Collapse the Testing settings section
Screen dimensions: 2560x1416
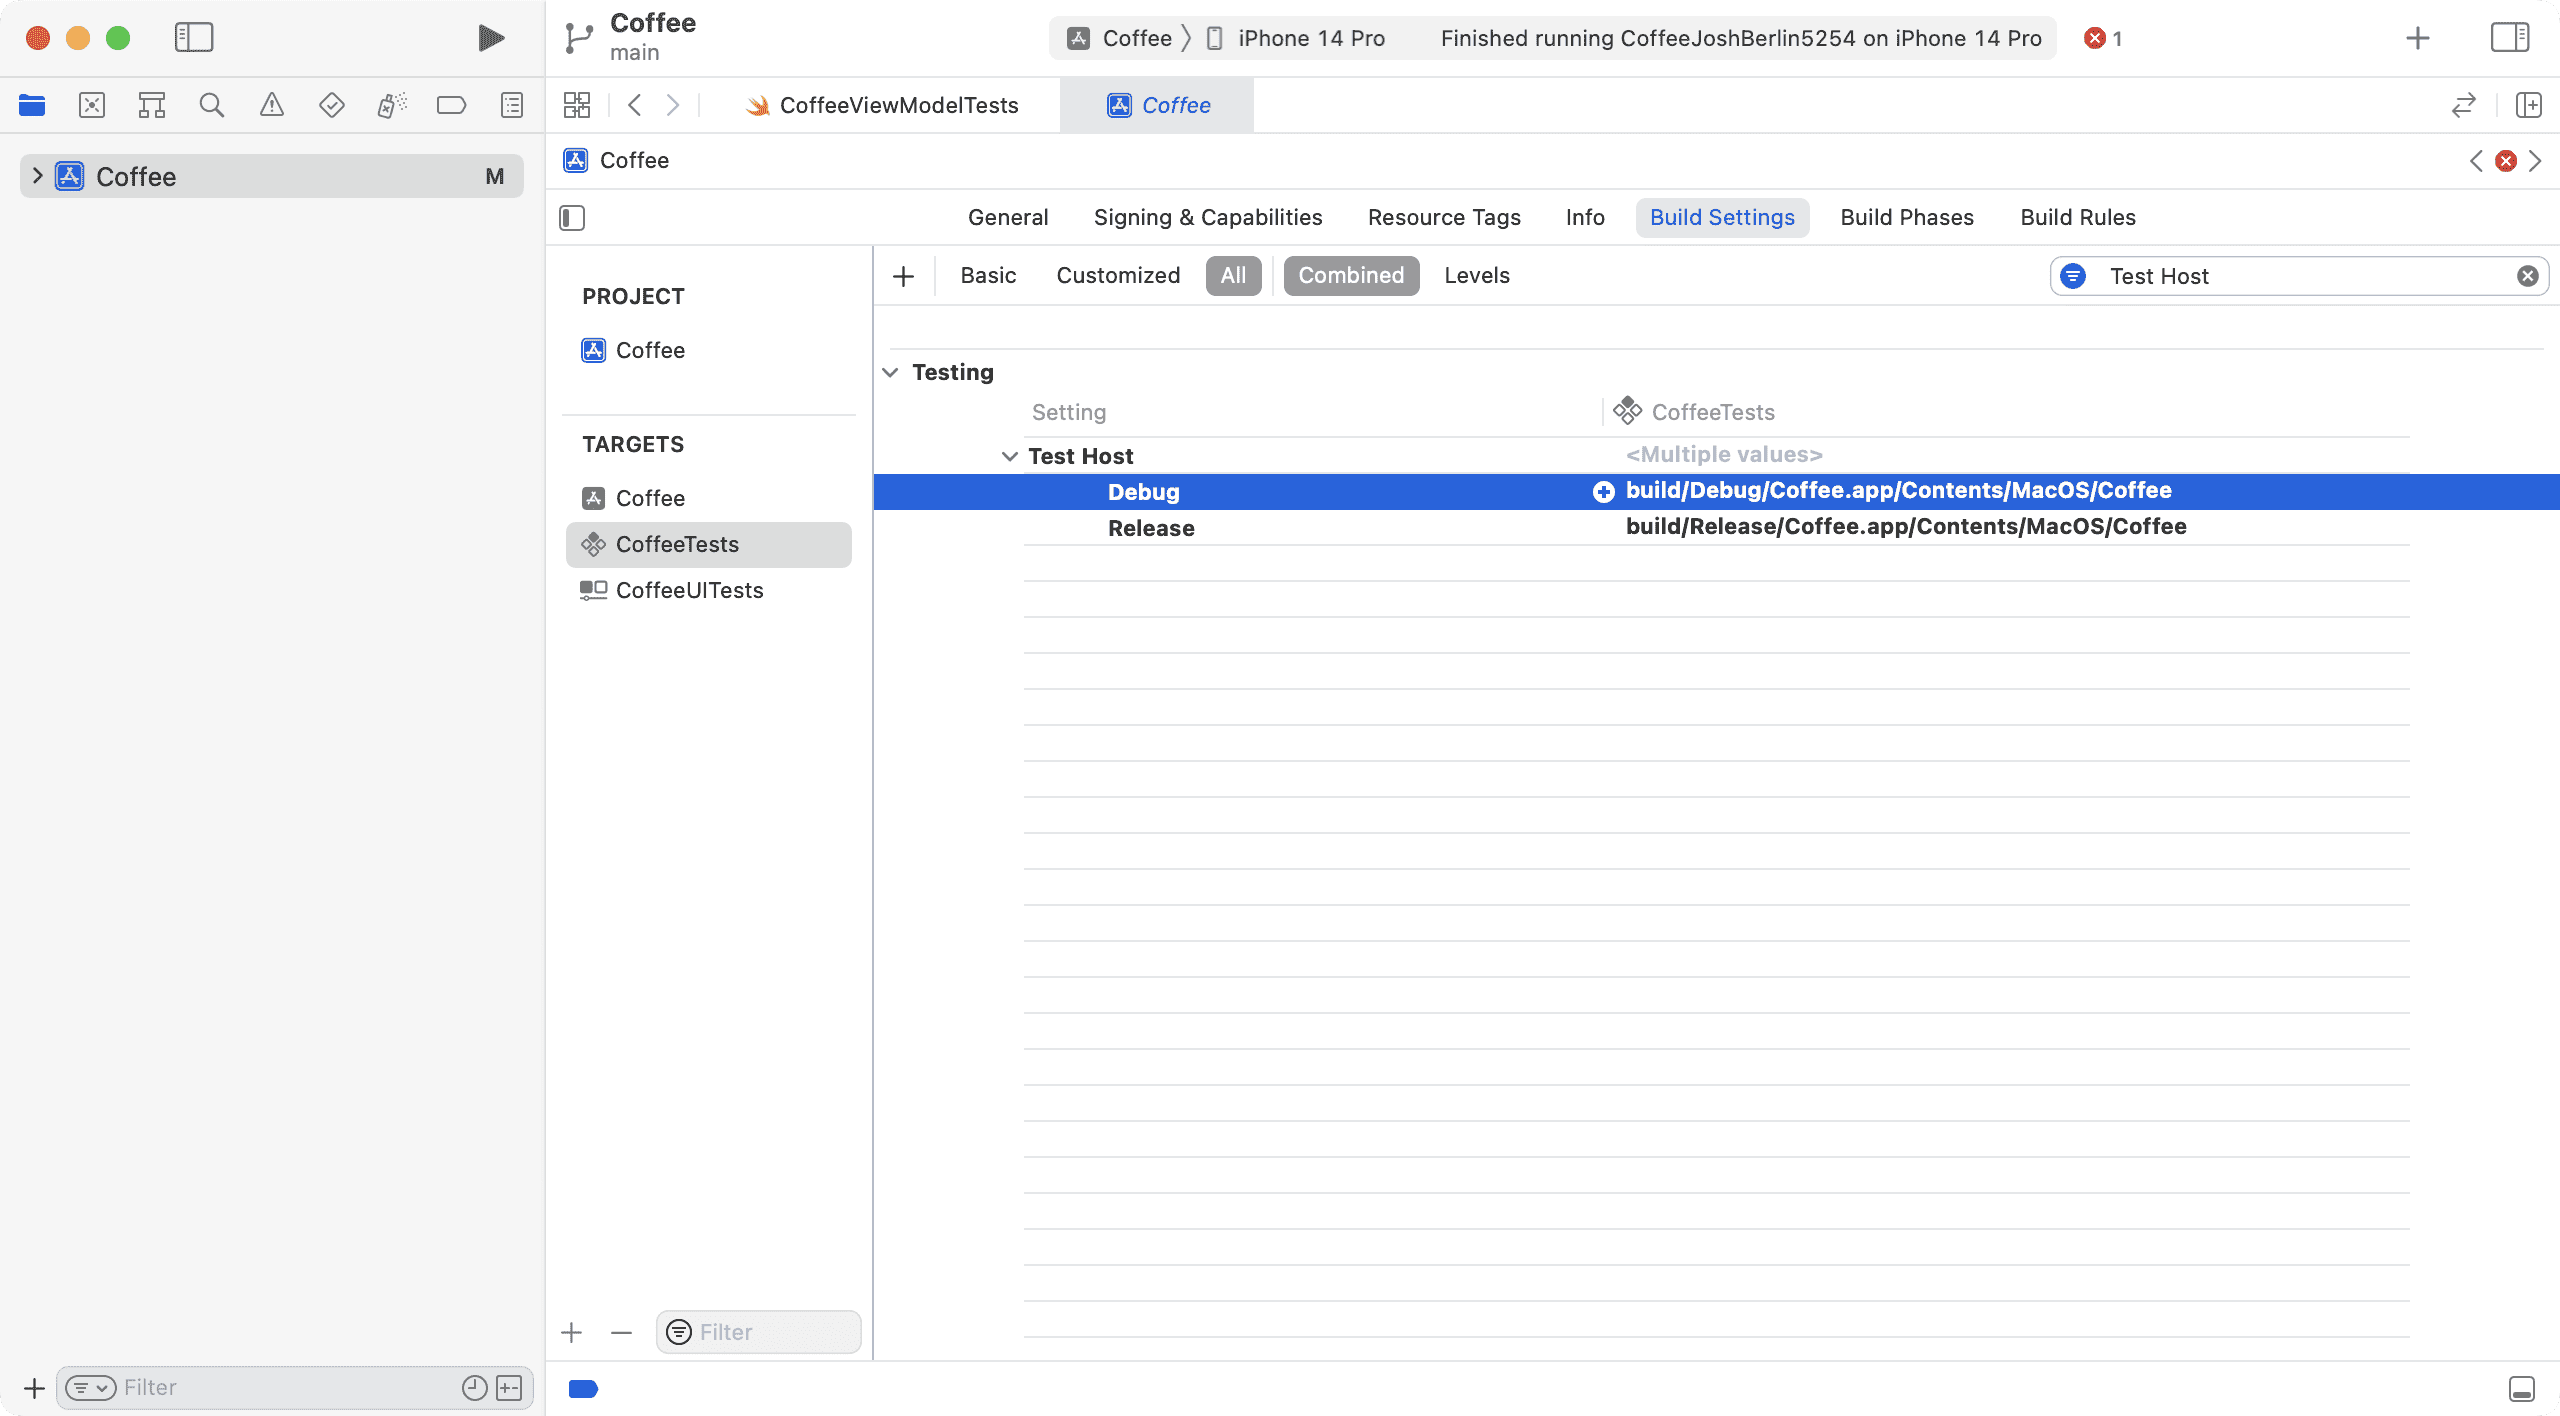pyautogui.click(x=890, y=371)
